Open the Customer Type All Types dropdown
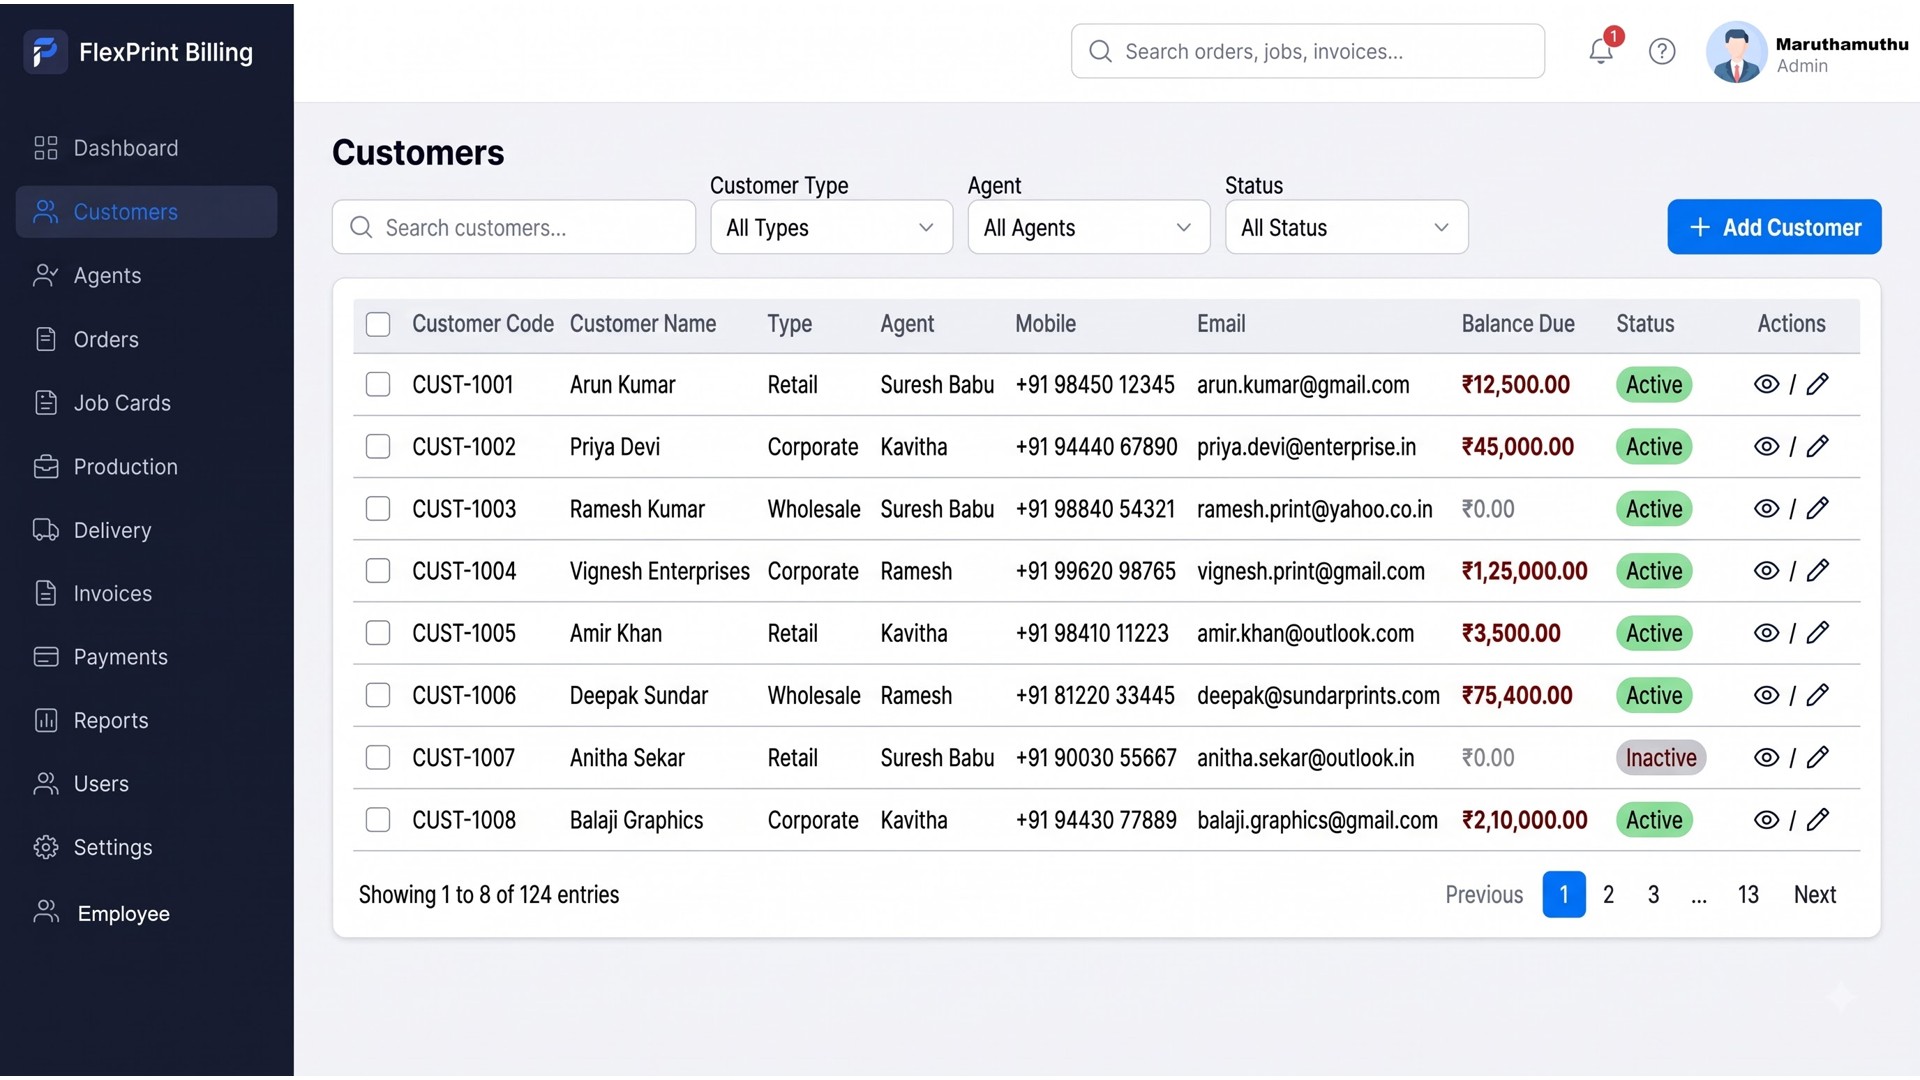 (831, 227)
